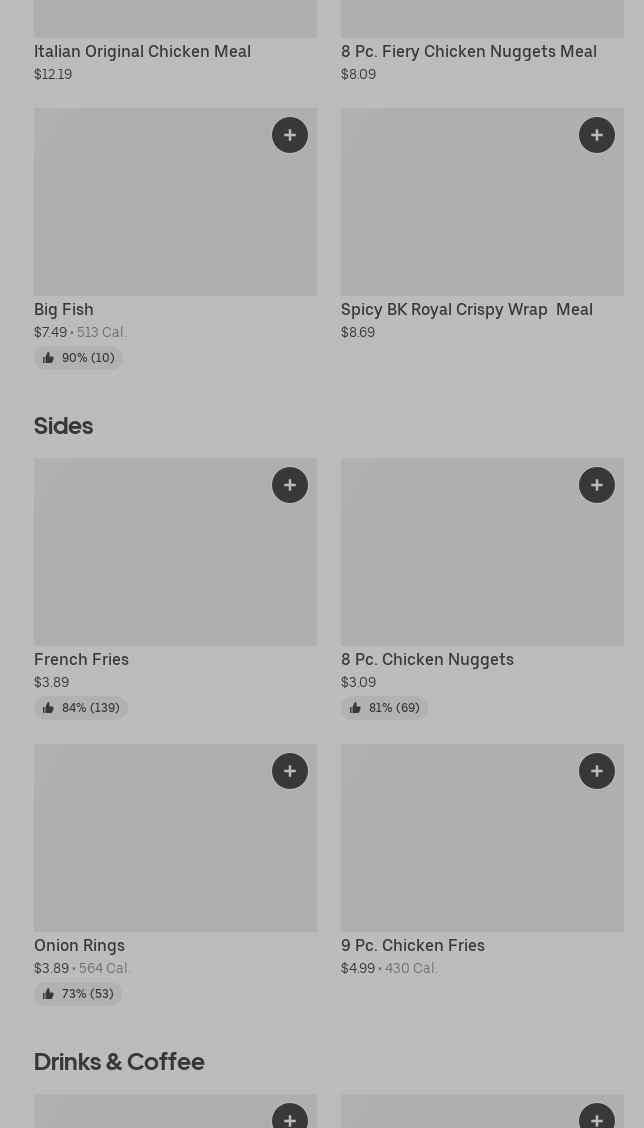Image resolution: width=644 pixels, height=1128 pixels.
Task: Open 8 Pc. Fiery Chicken Nuggets Meal
Action: click(x=468, y=51)
